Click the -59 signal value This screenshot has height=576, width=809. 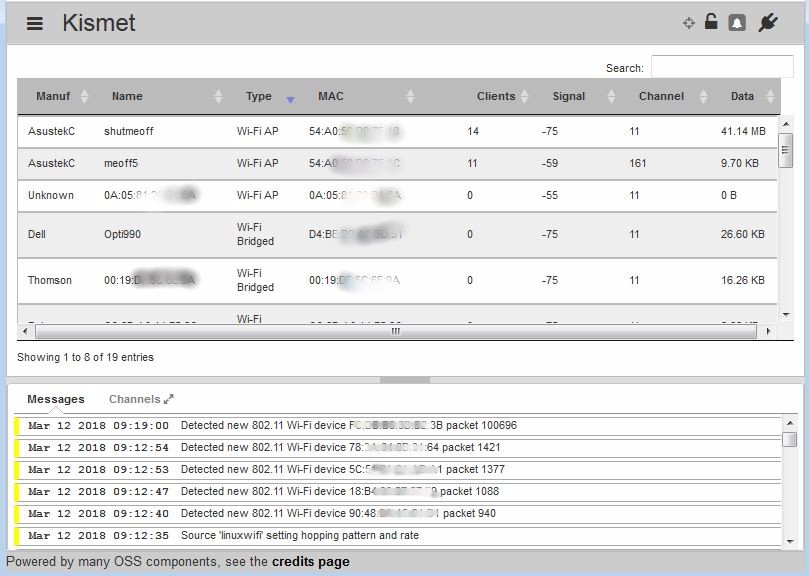[x=549, y=163]
